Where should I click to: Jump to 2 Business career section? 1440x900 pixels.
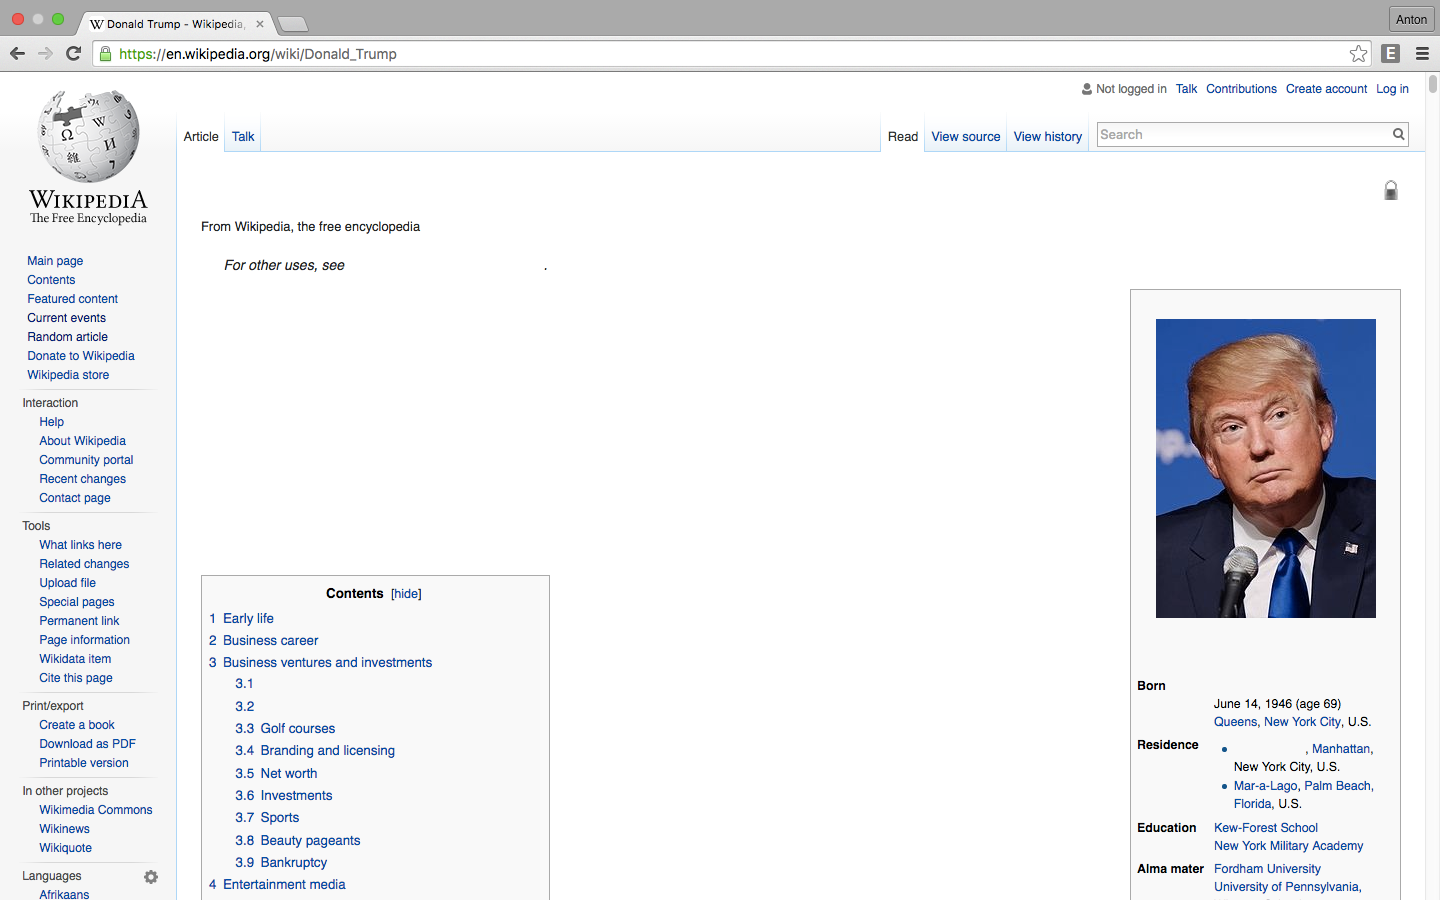[264, 641]
